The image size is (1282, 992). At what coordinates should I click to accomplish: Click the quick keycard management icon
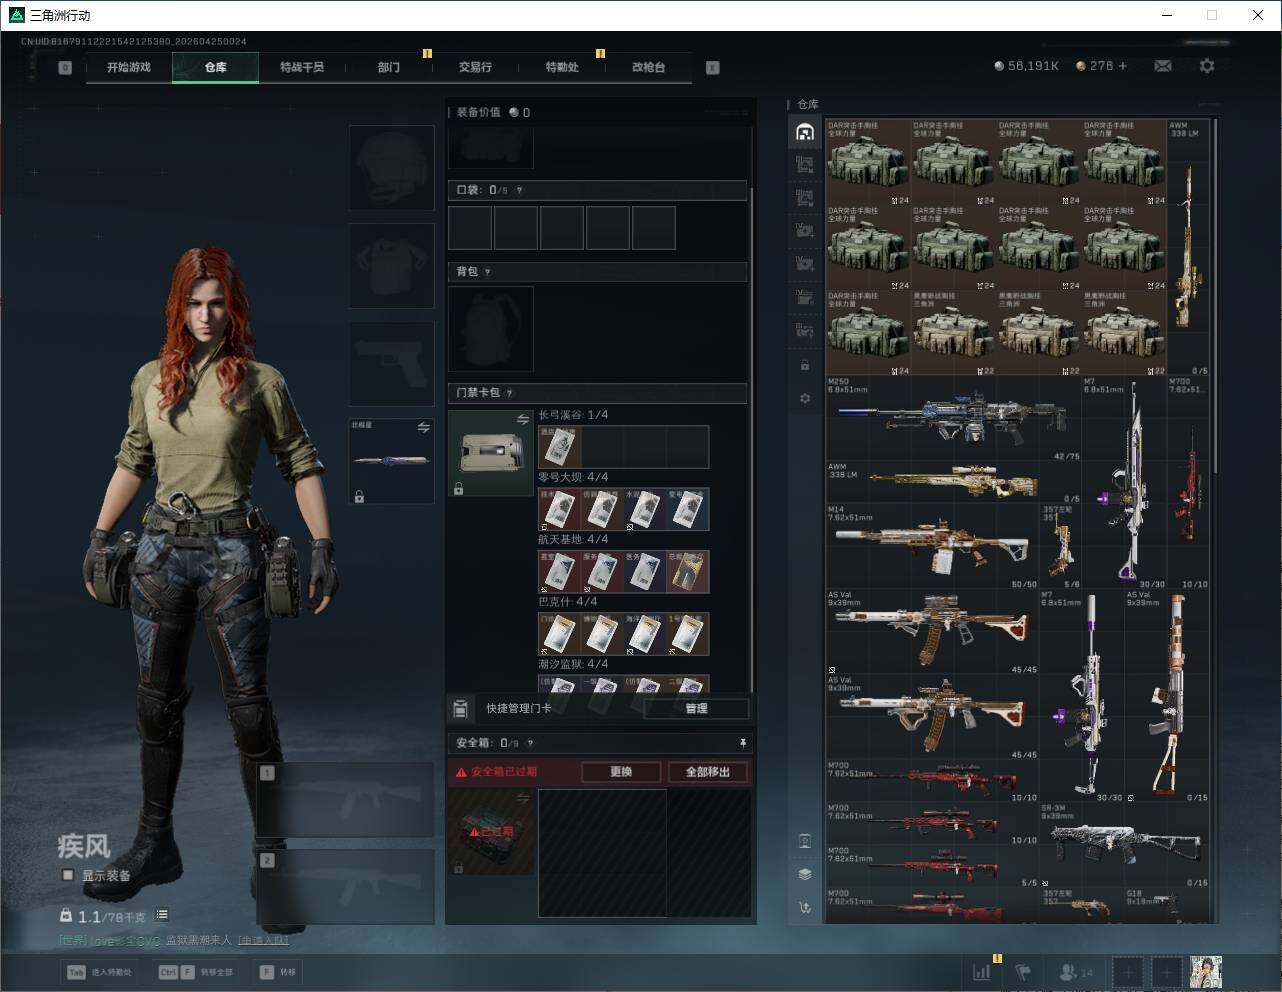pyautogui.click(x=460, y=709)
